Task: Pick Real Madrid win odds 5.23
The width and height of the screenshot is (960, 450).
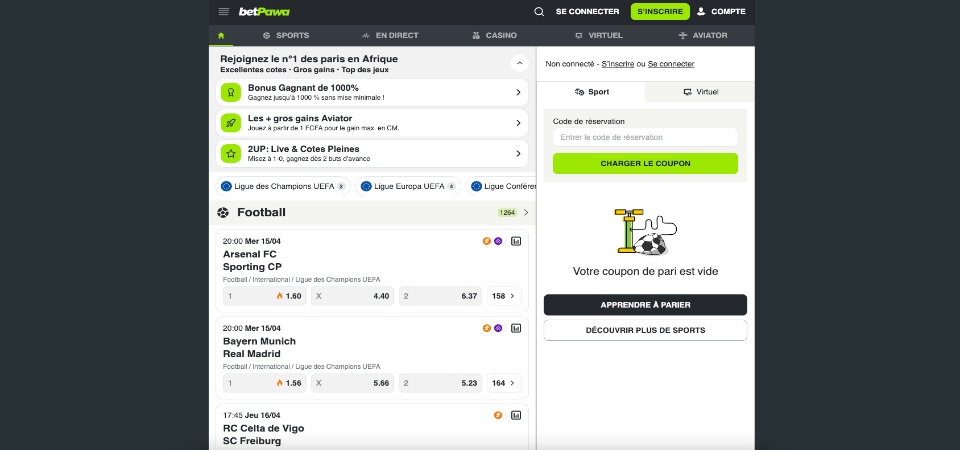Action: 440,383
